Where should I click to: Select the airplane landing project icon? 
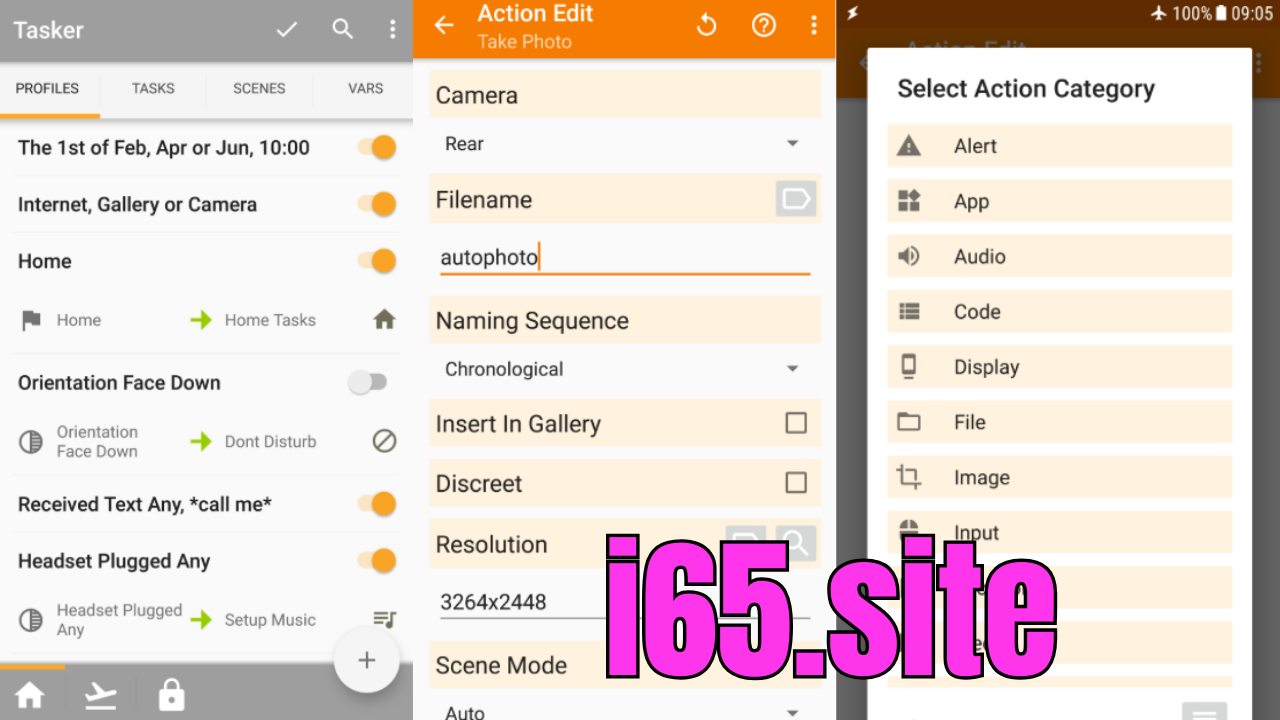pos(101,695)
